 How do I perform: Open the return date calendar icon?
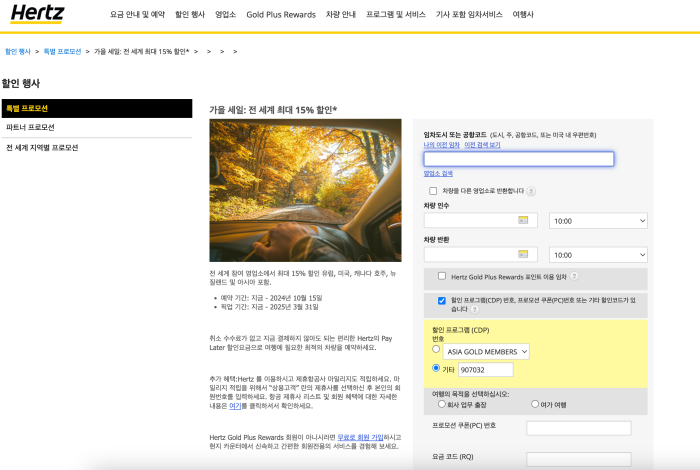tap(523, 254)
